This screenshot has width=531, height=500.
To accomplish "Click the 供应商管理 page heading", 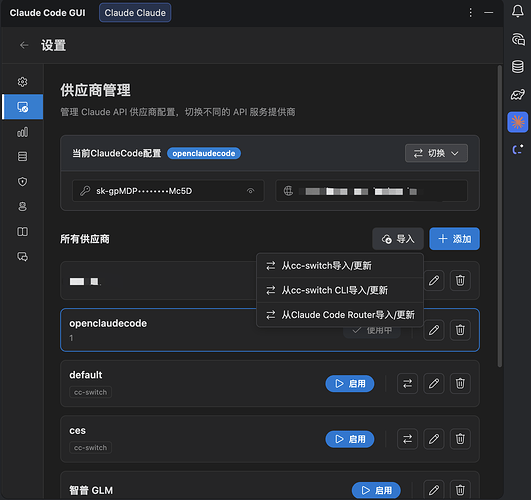I will point(95,90).
